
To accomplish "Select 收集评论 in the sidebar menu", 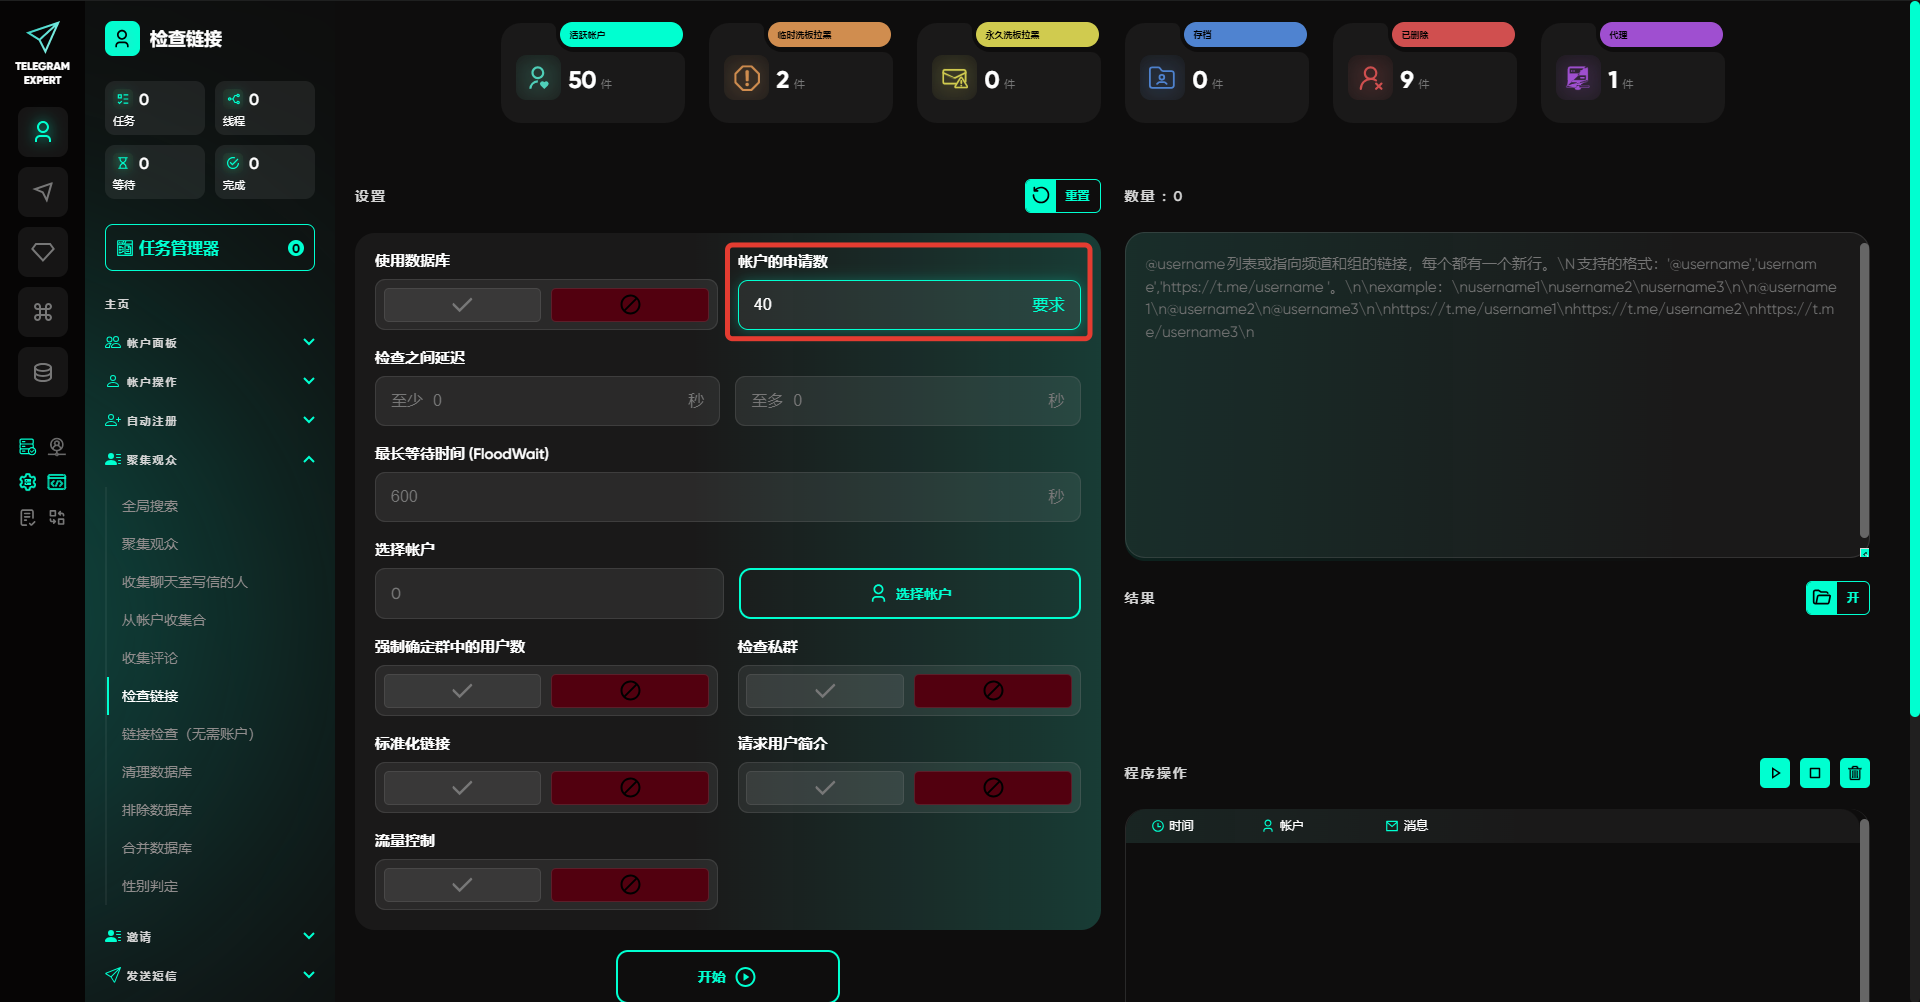I will click(x=150, y=658).
